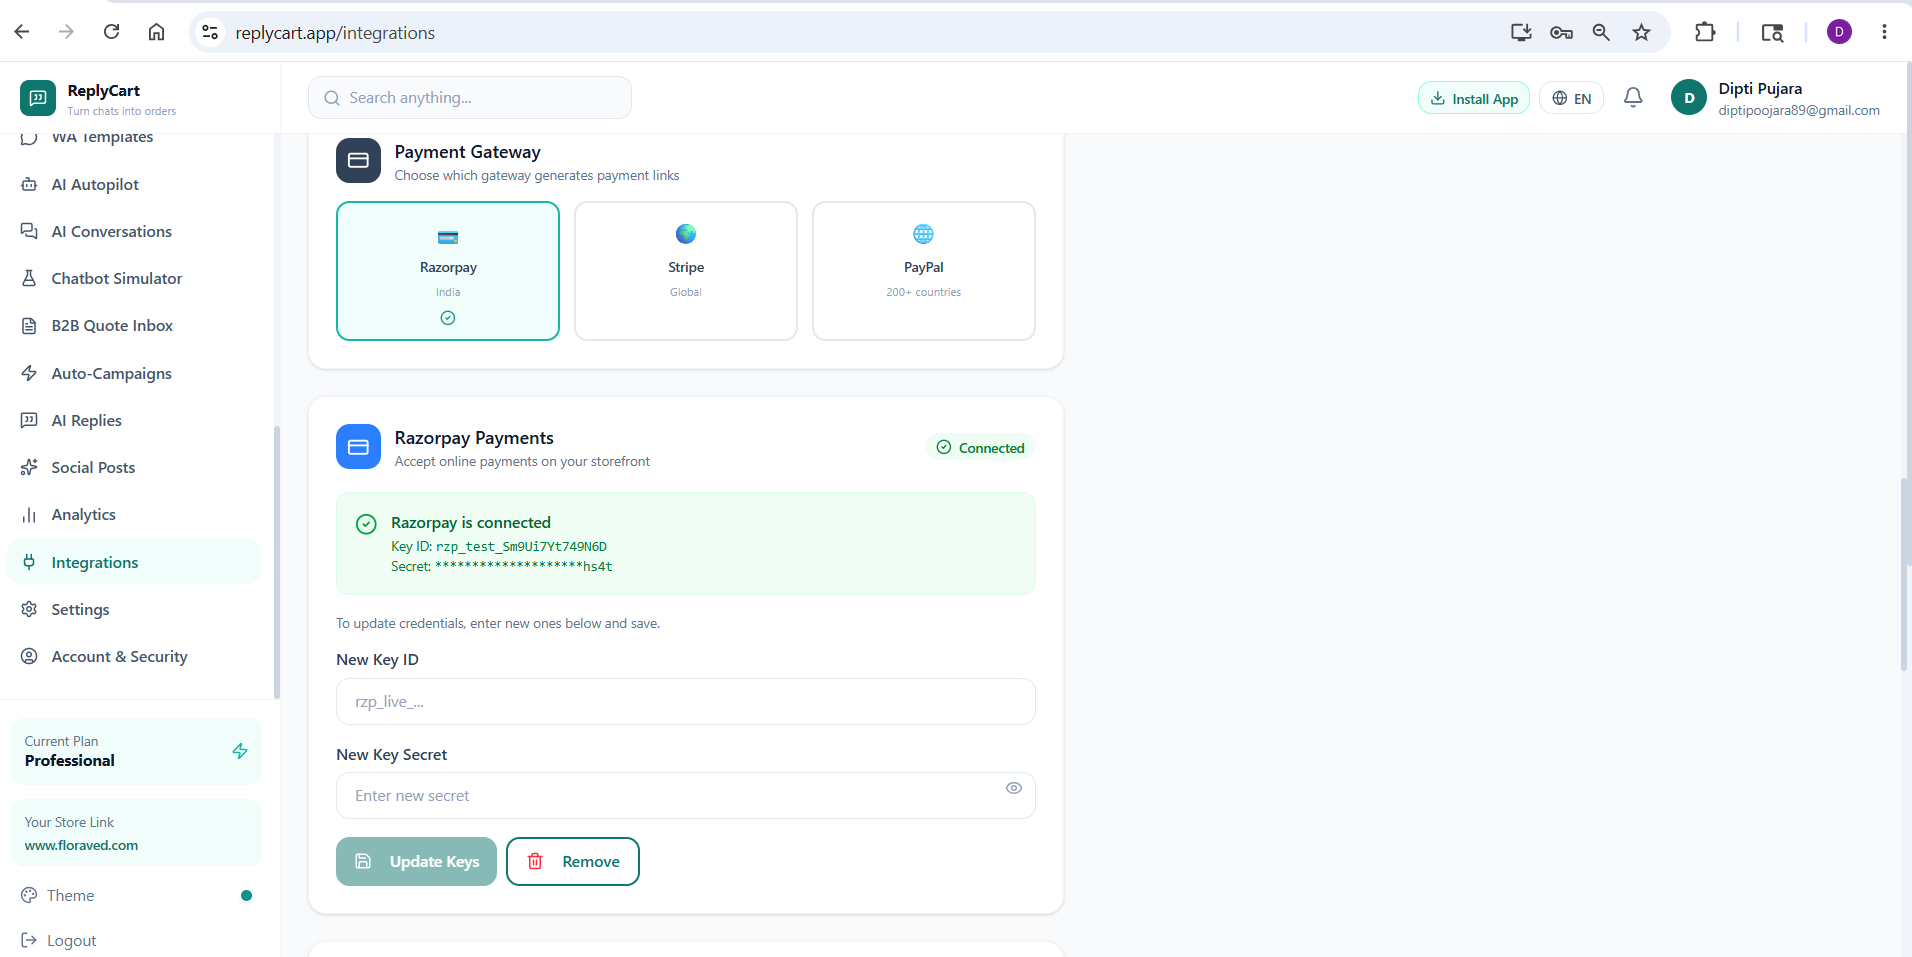Viewport: 1912px width, 957px height.
Task: Click the Dipti Pujara avatar circle
Action: pos(1689,98)
